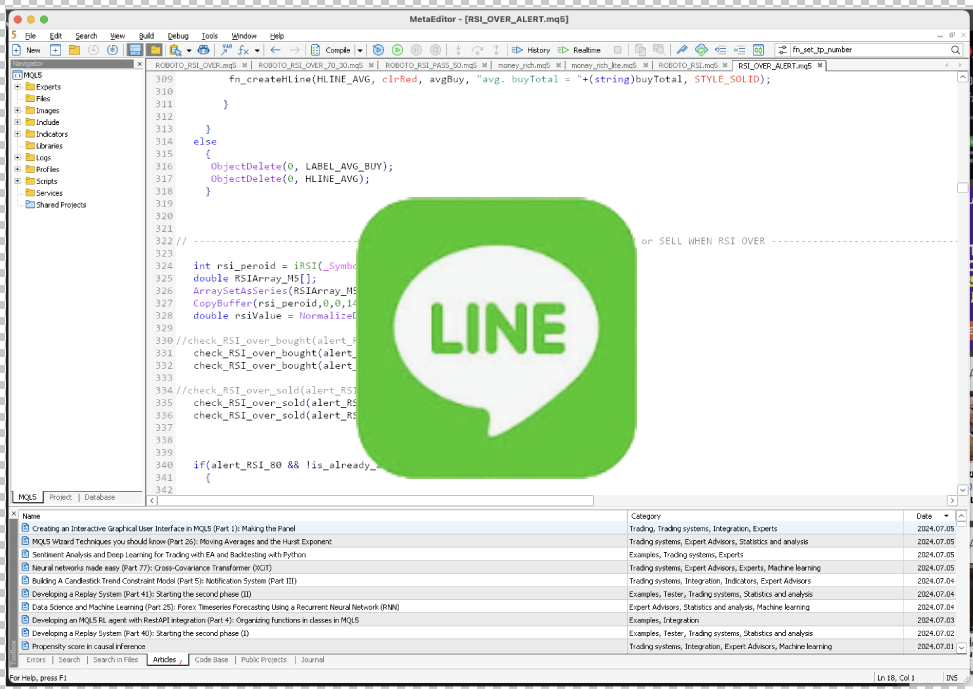This screenshot has width=973, height=689.
Task: Close the ROBOTO_RSI.mq5 tab with its x
Action: click(725, 65)
